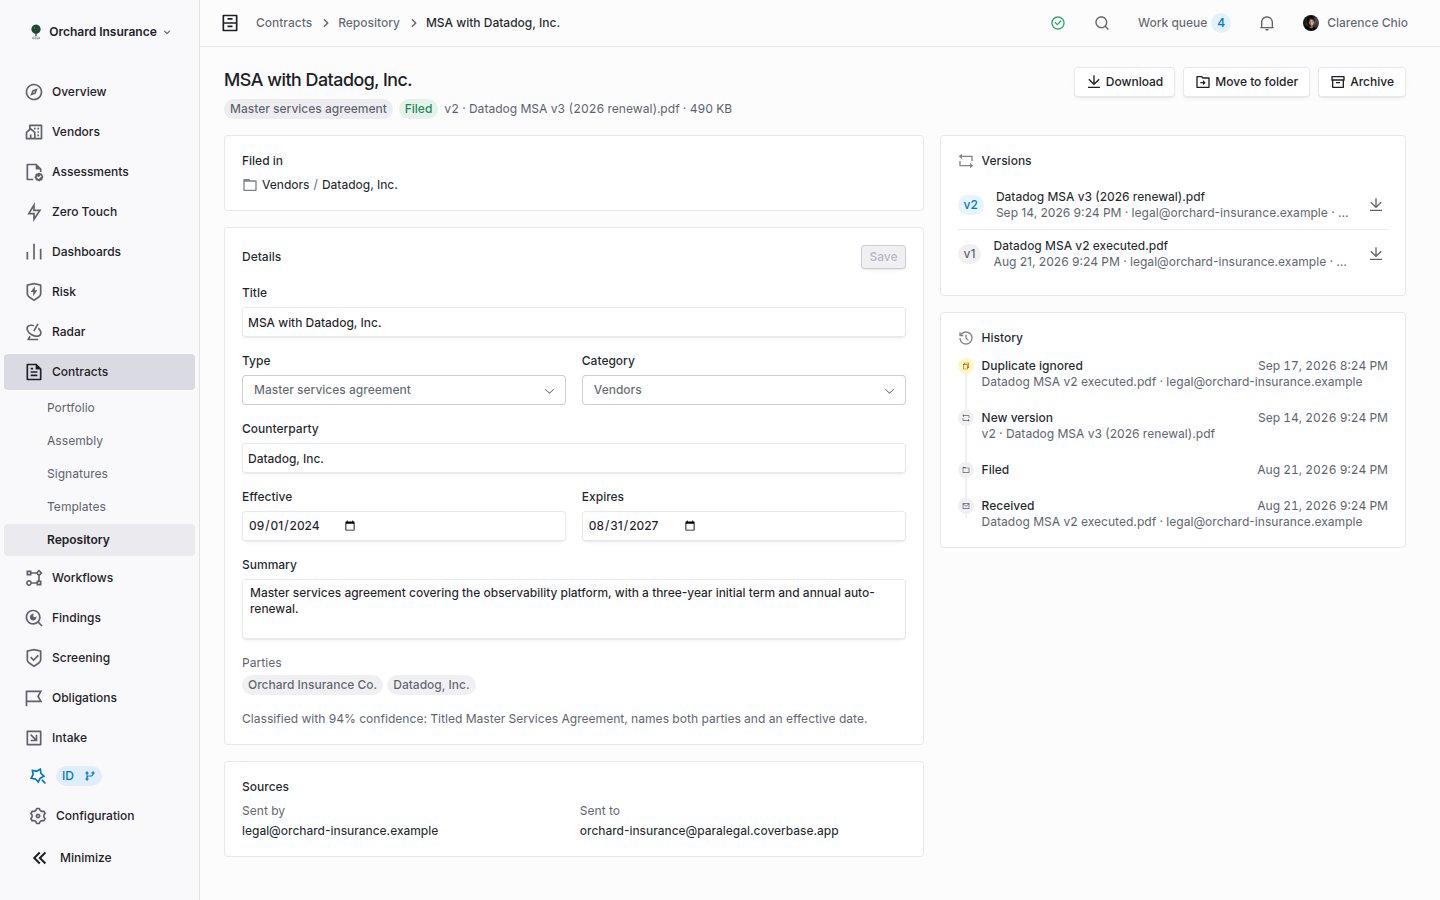Select Repository in the sidebar

pyautogui.click(x=100, y=540)
